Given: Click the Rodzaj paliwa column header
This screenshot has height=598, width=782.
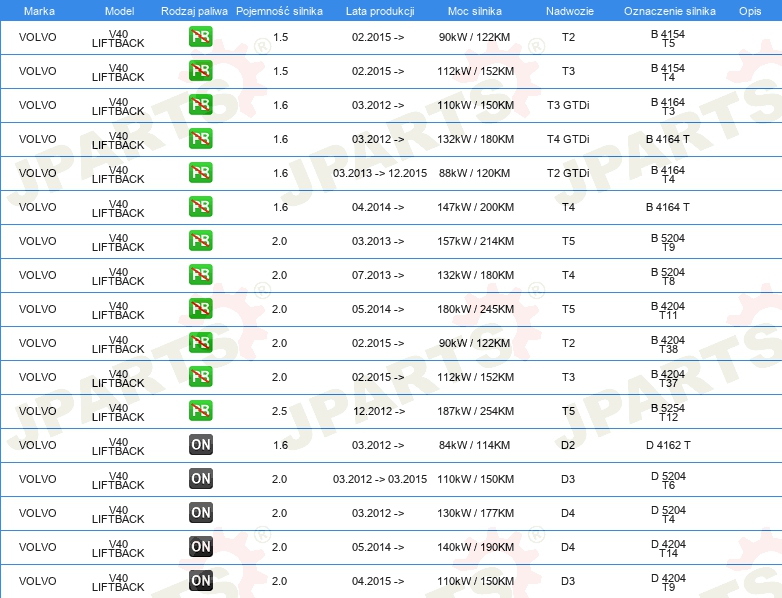Looking at the screenshot, I should pyautogui.click(x=194, y=11).
